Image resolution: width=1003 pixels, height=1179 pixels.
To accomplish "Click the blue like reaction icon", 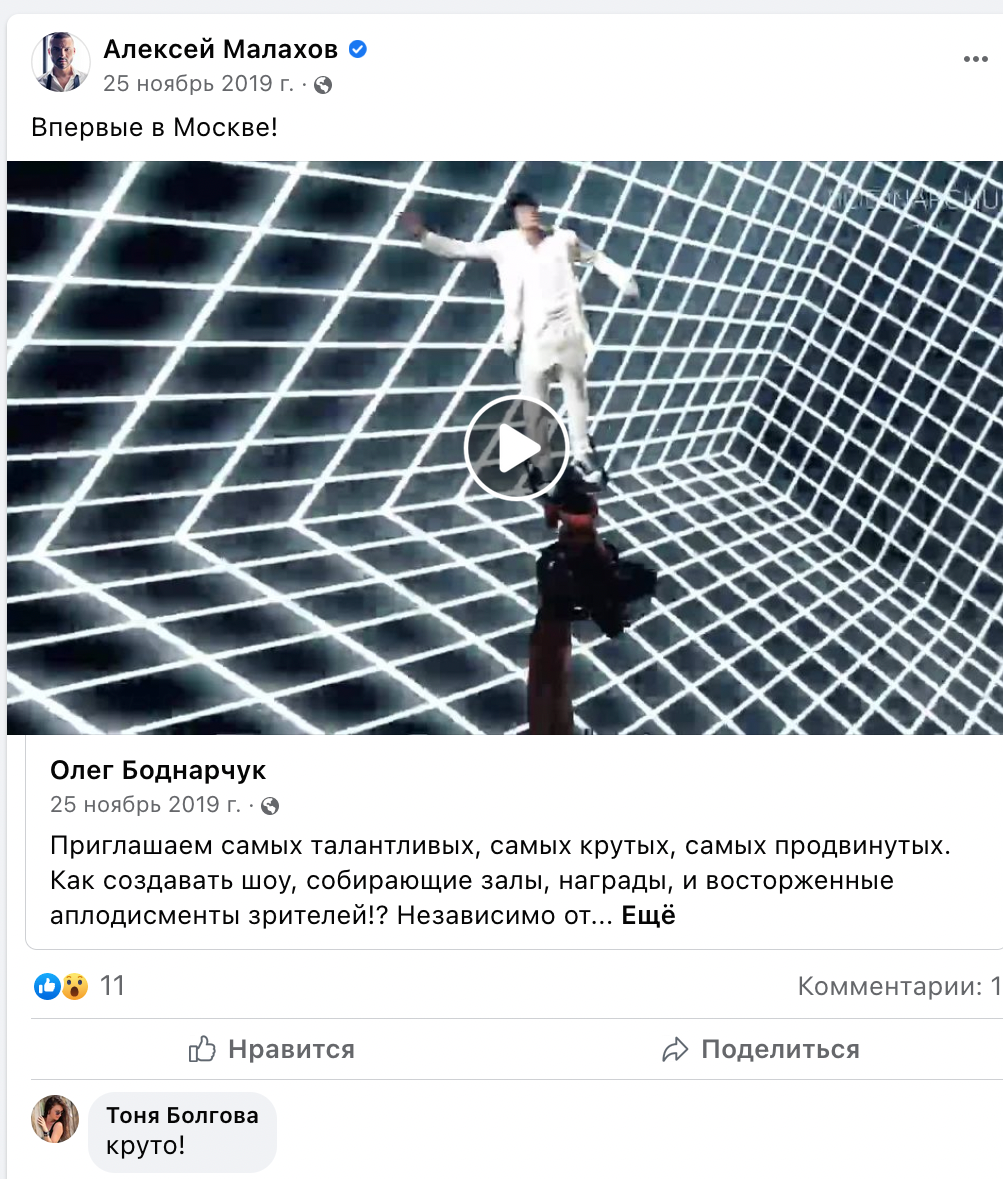I will tap(47, 986).
